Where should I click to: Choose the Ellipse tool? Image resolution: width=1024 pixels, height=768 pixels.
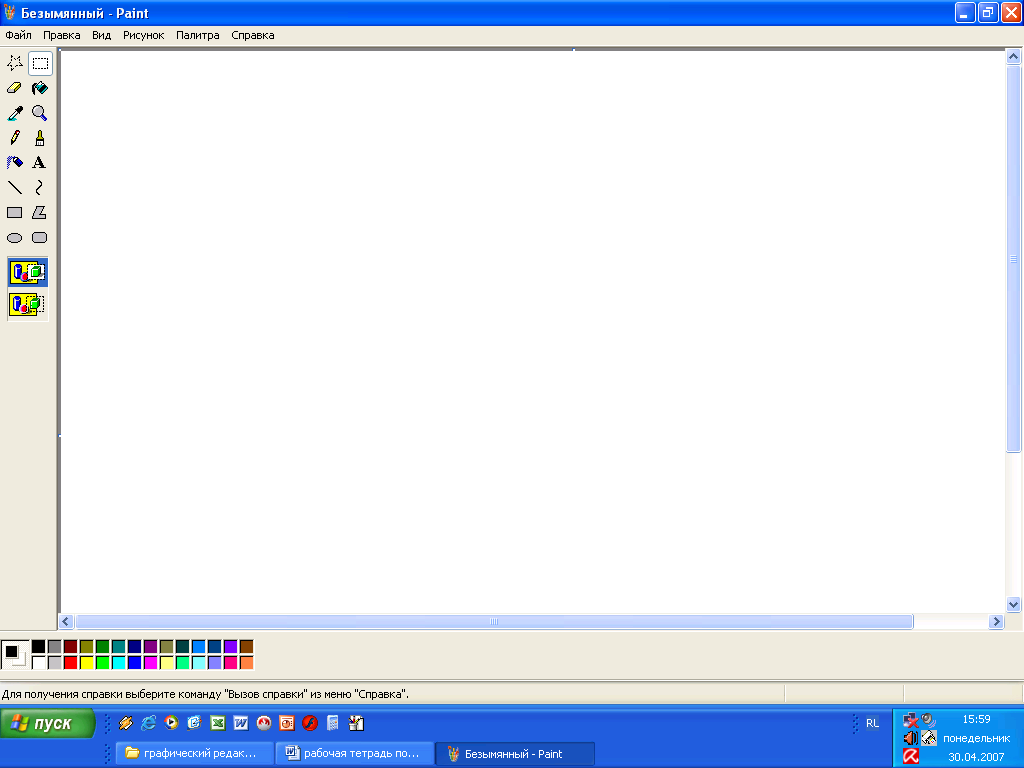15,238
